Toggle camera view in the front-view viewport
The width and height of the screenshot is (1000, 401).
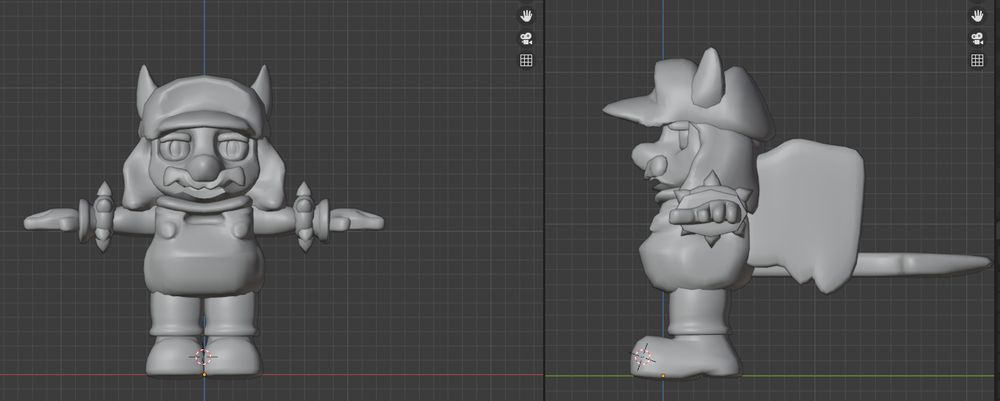[526, 38]
